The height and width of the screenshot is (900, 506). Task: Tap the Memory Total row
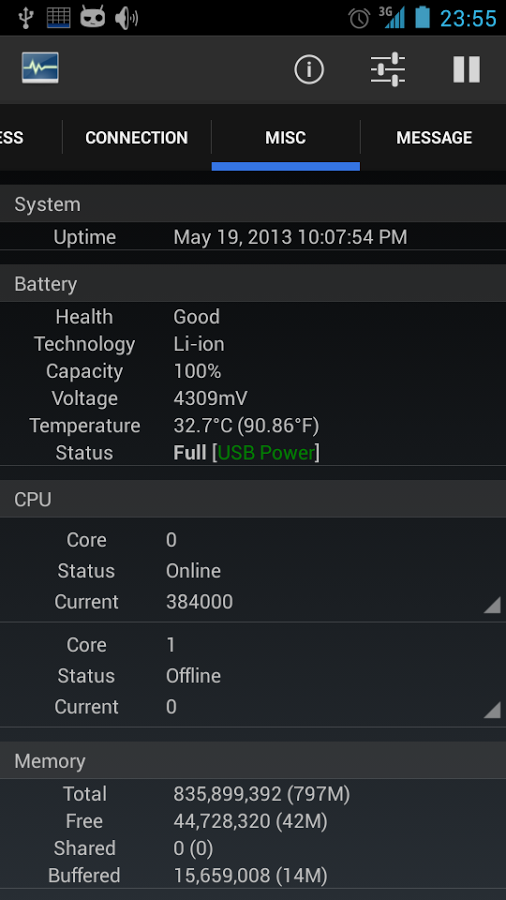(253, 794)
